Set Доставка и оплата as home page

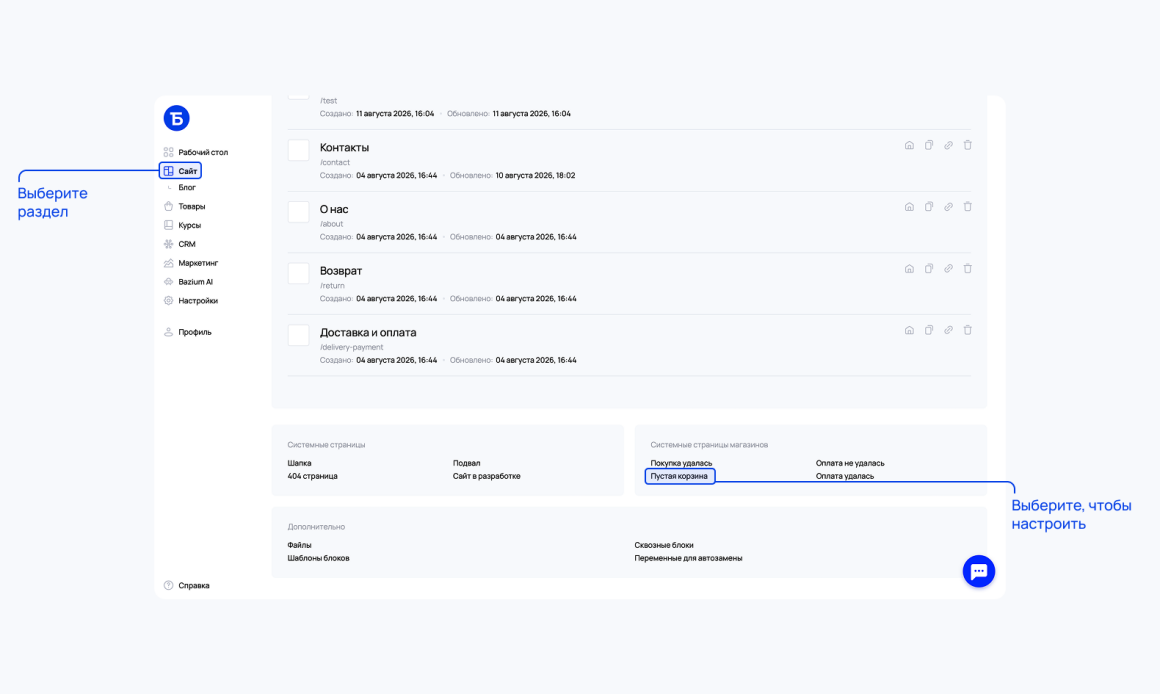pos(909,330)
